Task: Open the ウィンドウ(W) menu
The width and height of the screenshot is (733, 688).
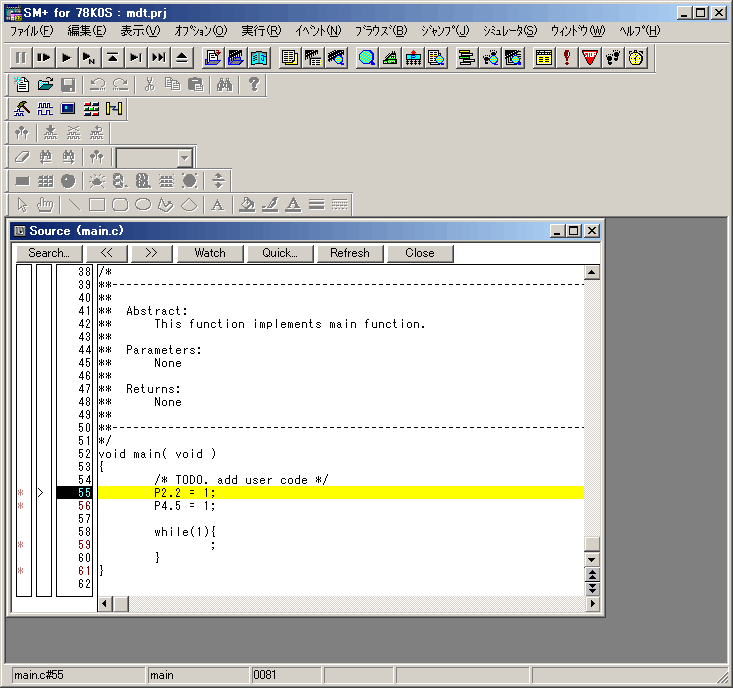Action: coord(578,31)
